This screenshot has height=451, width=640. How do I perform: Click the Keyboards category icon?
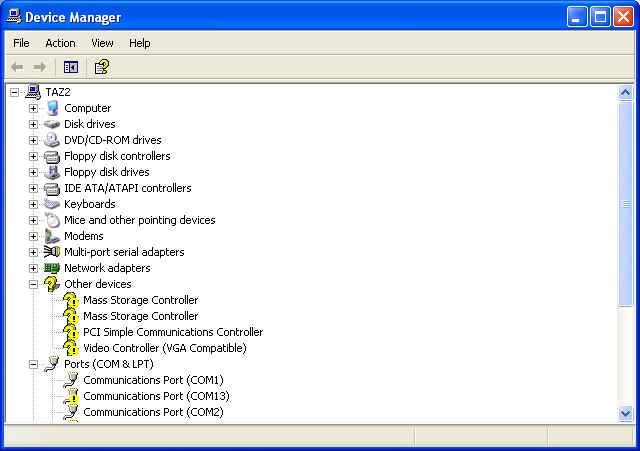click(52, 204)
